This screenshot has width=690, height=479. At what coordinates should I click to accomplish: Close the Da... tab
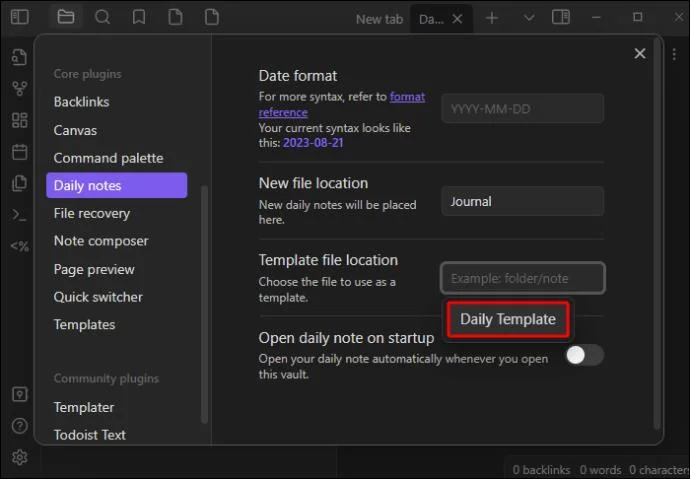[x=457, y=19]
